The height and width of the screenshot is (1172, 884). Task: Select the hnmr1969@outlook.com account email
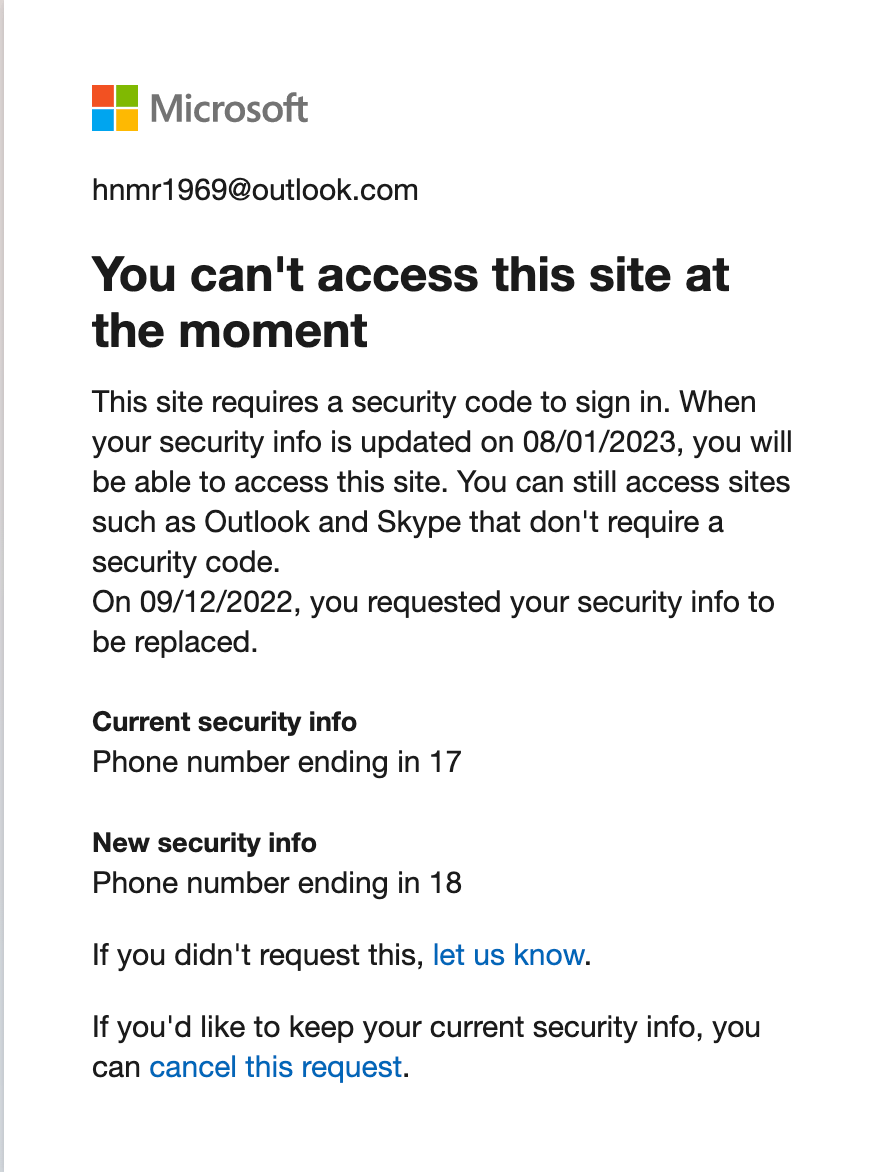click(255, 189)
